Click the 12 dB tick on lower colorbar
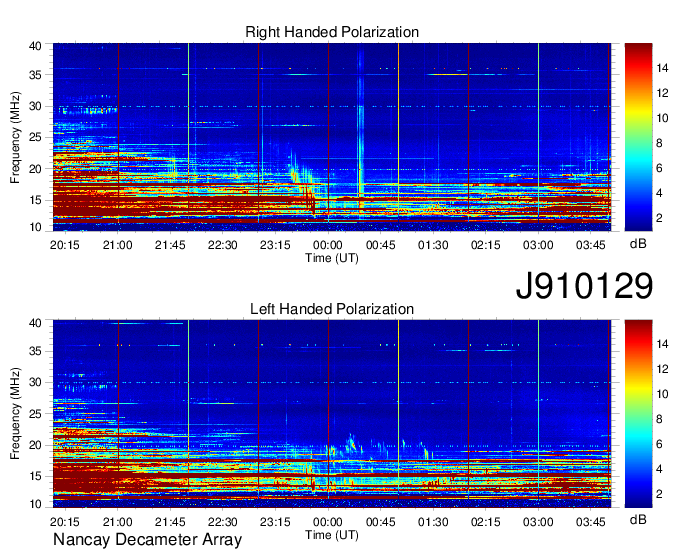Screen dimensions: 680x552 click(x=662, y=369)
